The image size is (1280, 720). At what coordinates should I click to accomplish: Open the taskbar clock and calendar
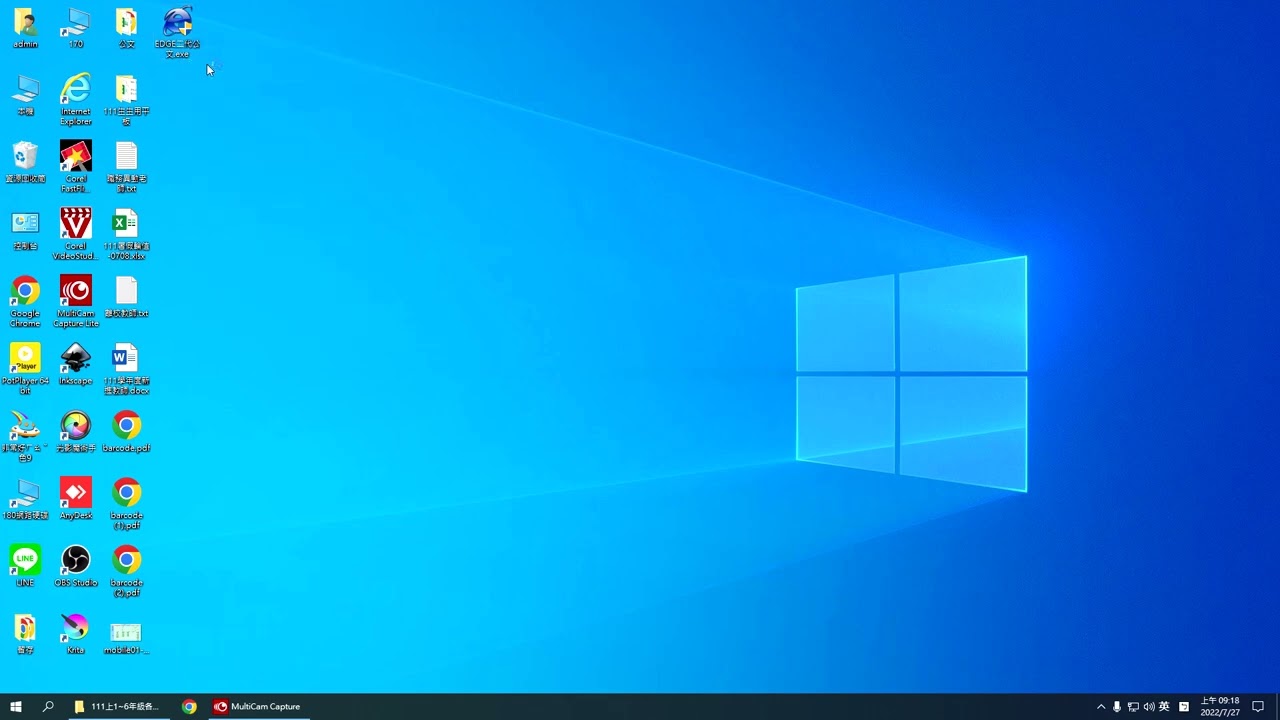pos(1220,706)
